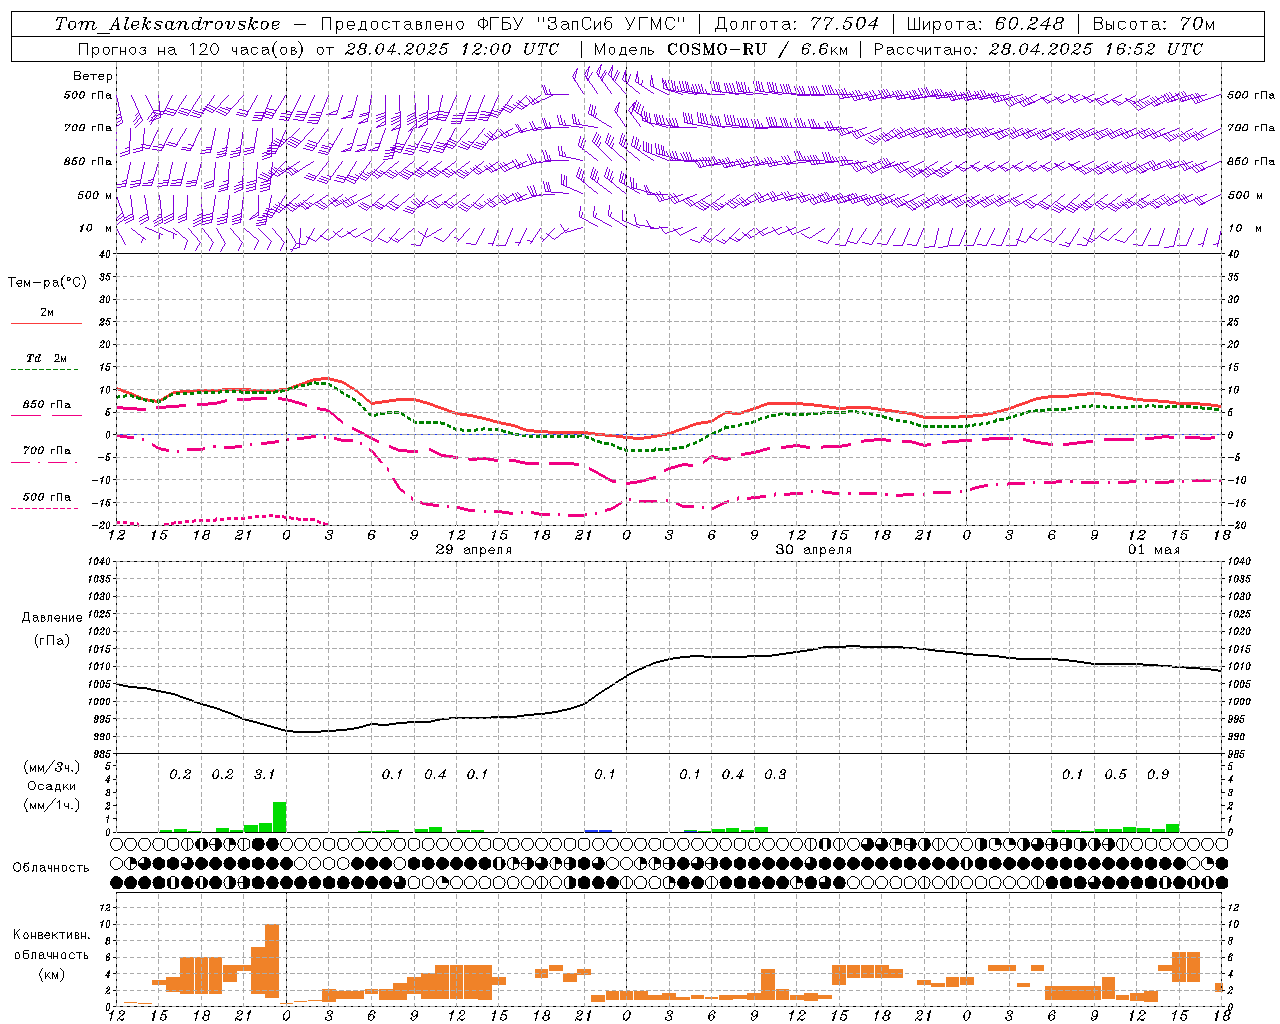
Task: Click forecast start time 28.04.2025 12:00 UTC
Action: 452,49
